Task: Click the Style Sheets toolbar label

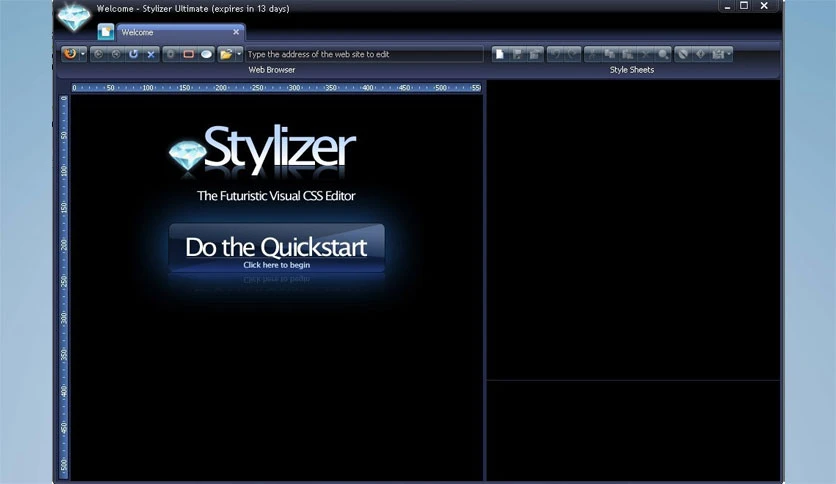Action: point(632,70)
